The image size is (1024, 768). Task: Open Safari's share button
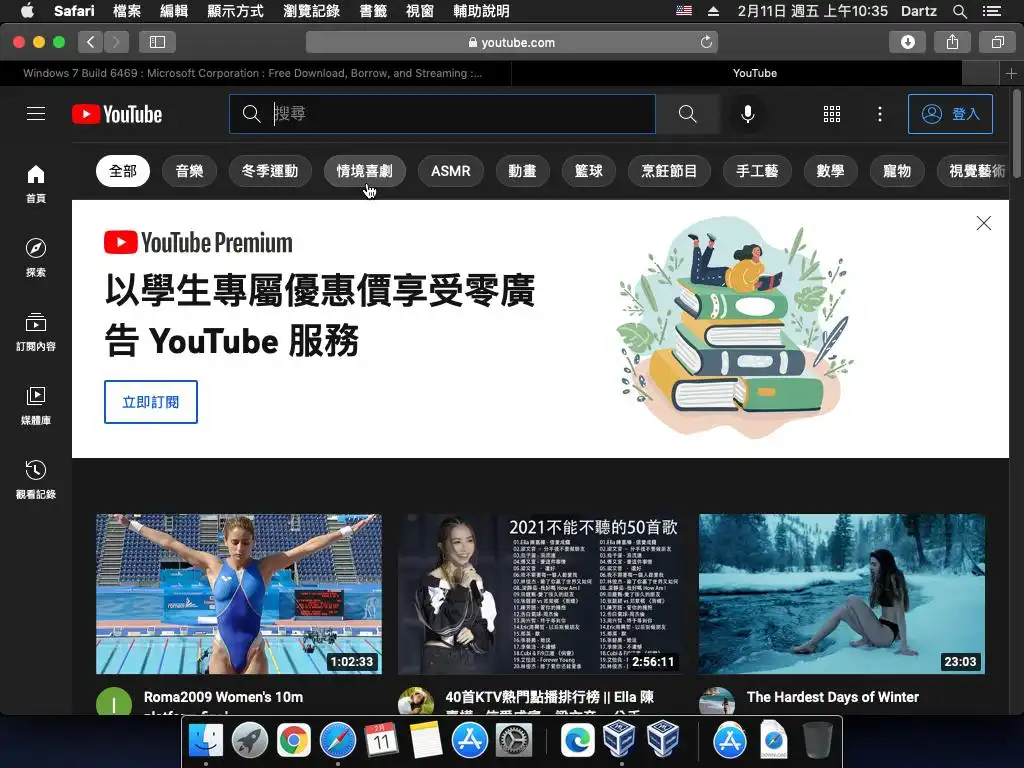952,42
